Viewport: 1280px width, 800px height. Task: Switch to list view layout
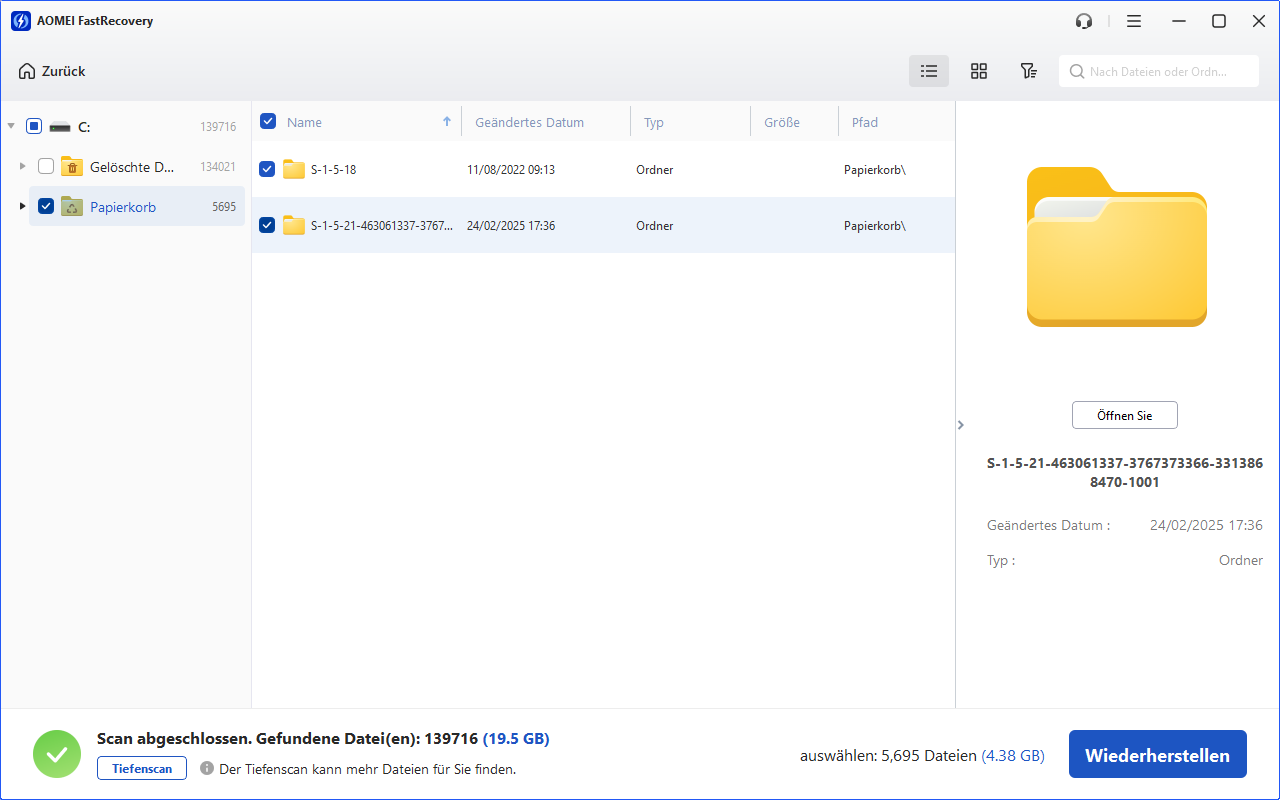[929, 71]
